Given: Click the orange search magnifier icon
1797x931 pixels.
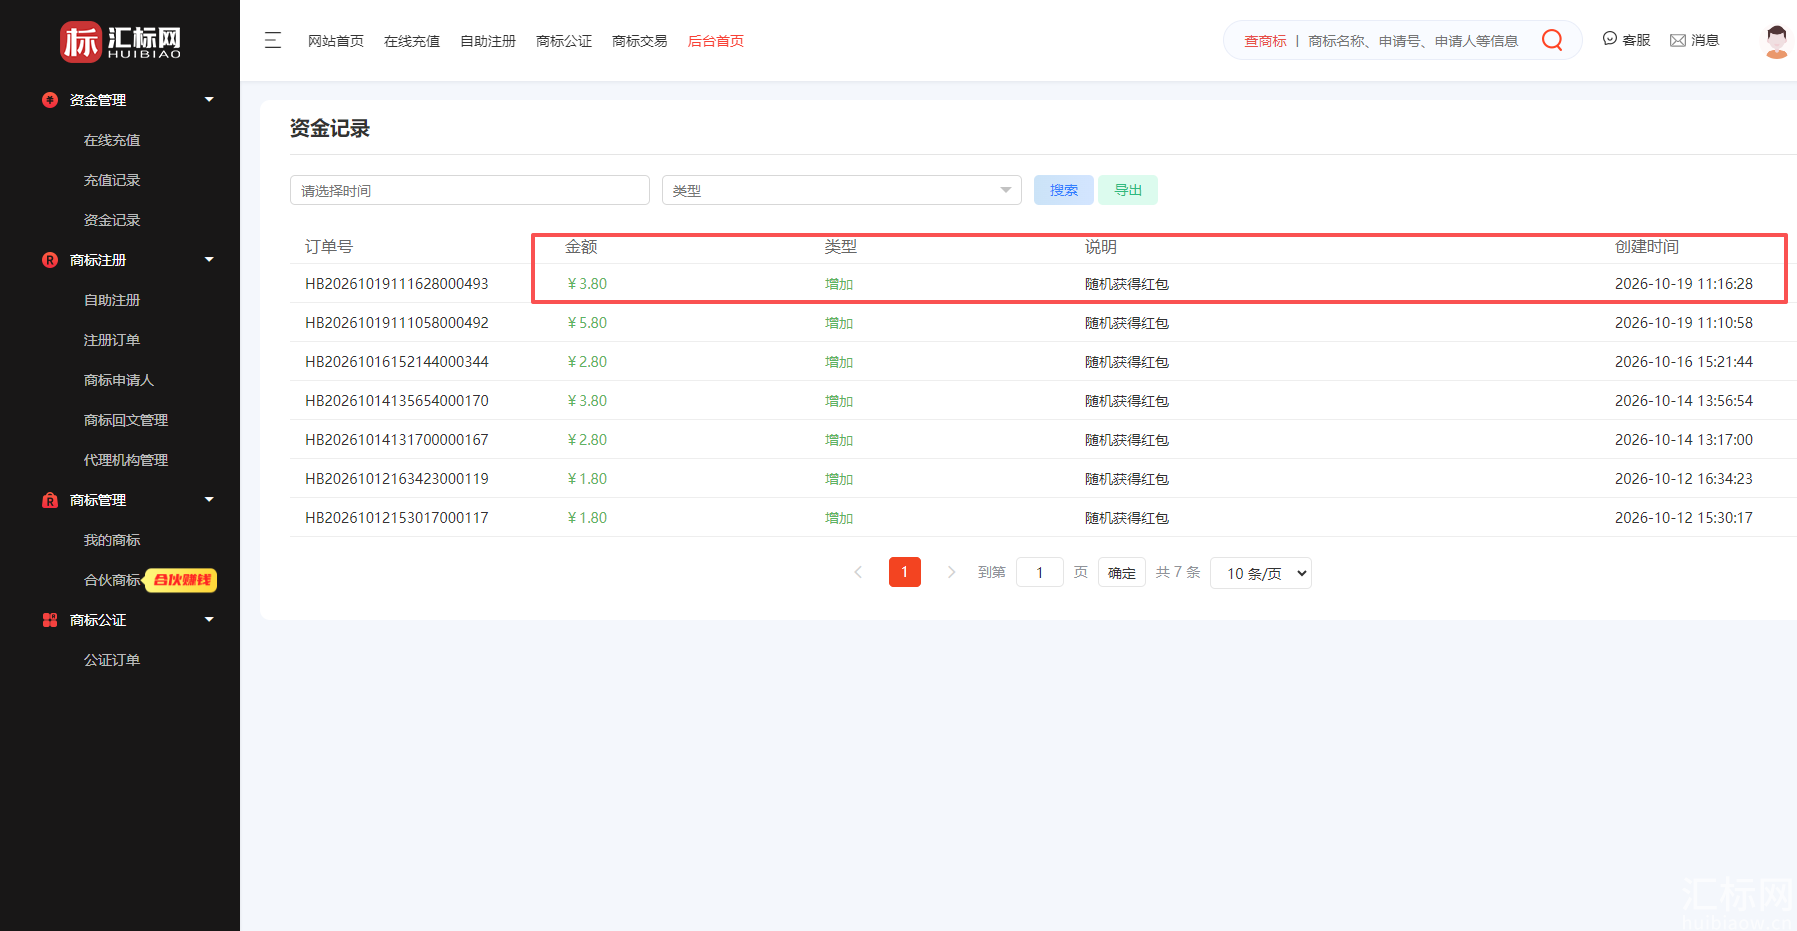Looking at the screenshot, I should pos(1552,40).
